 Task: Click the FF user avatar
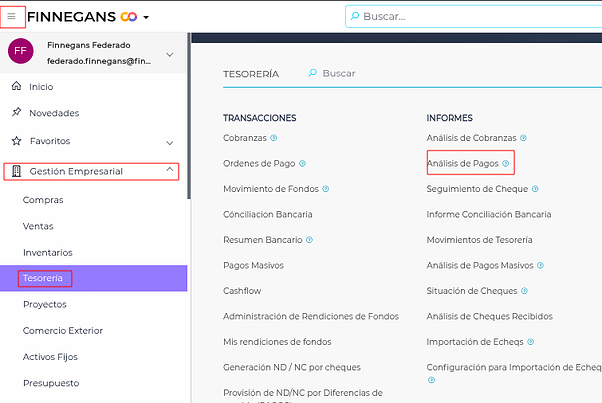click(x=21, y=51)
